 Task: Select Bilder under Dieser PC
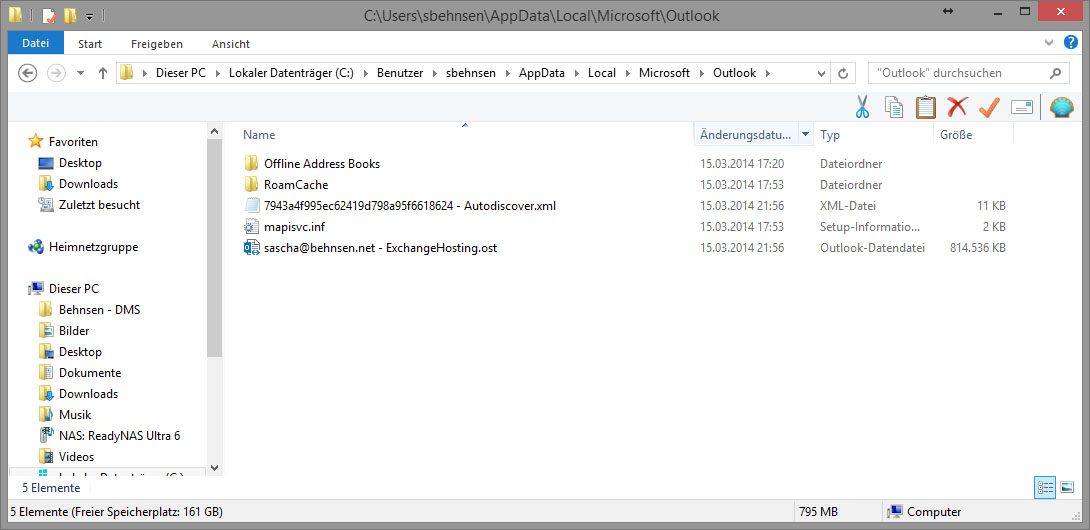(74, 330)
